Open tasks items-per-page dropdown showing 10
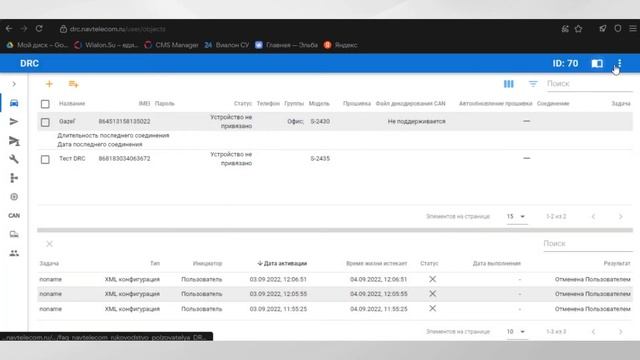640x360 pixels. pyautogui.click(x=516, y=331)
